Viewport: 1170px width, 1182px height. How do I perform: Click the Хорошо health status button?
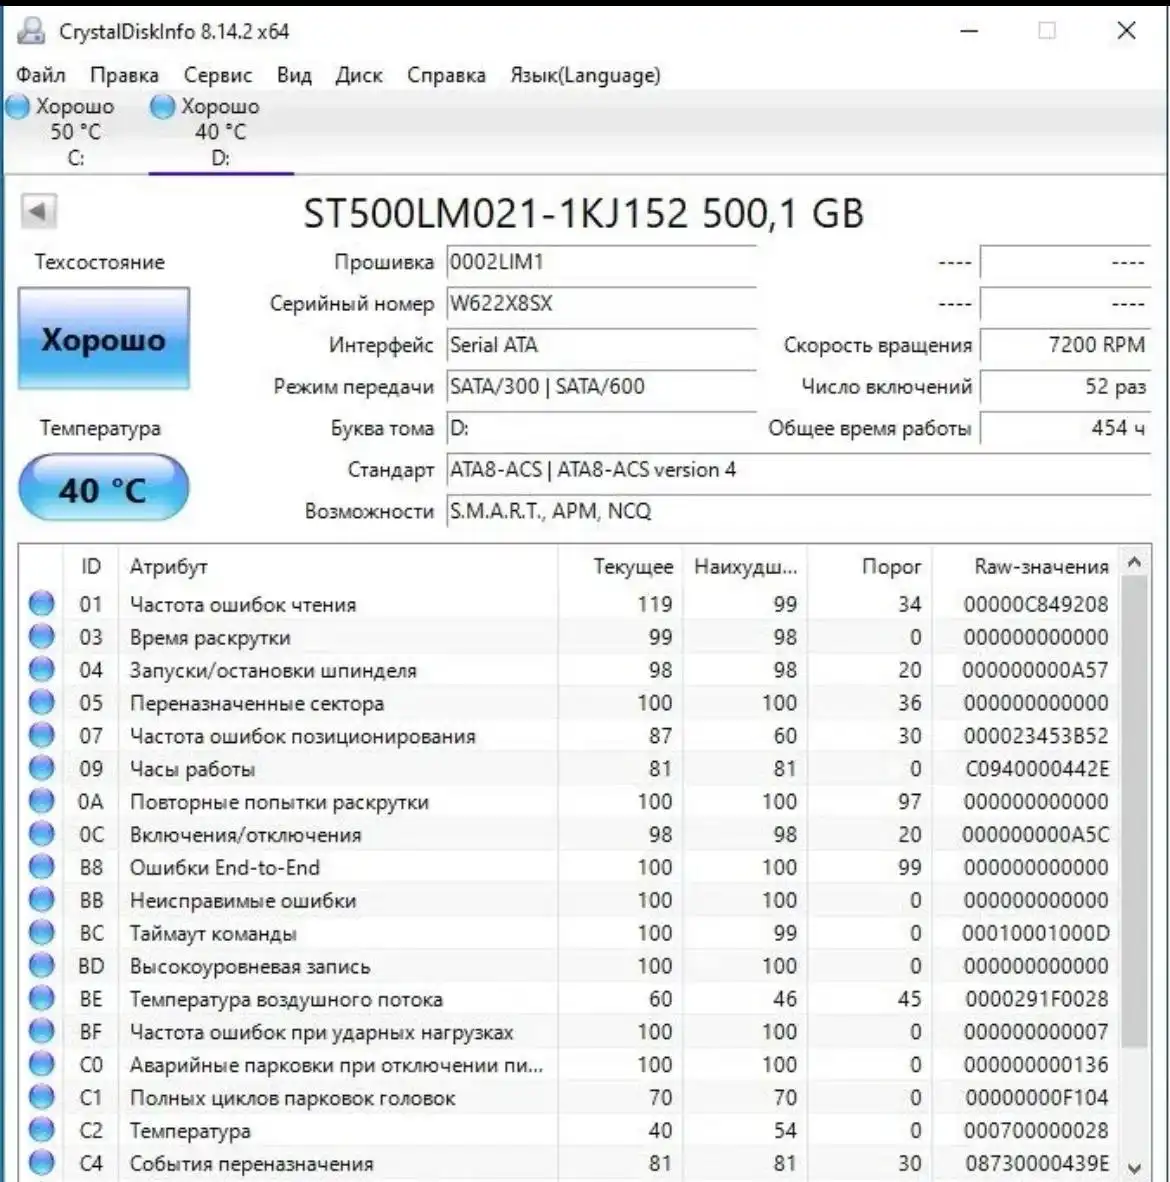tap(103, 339)
